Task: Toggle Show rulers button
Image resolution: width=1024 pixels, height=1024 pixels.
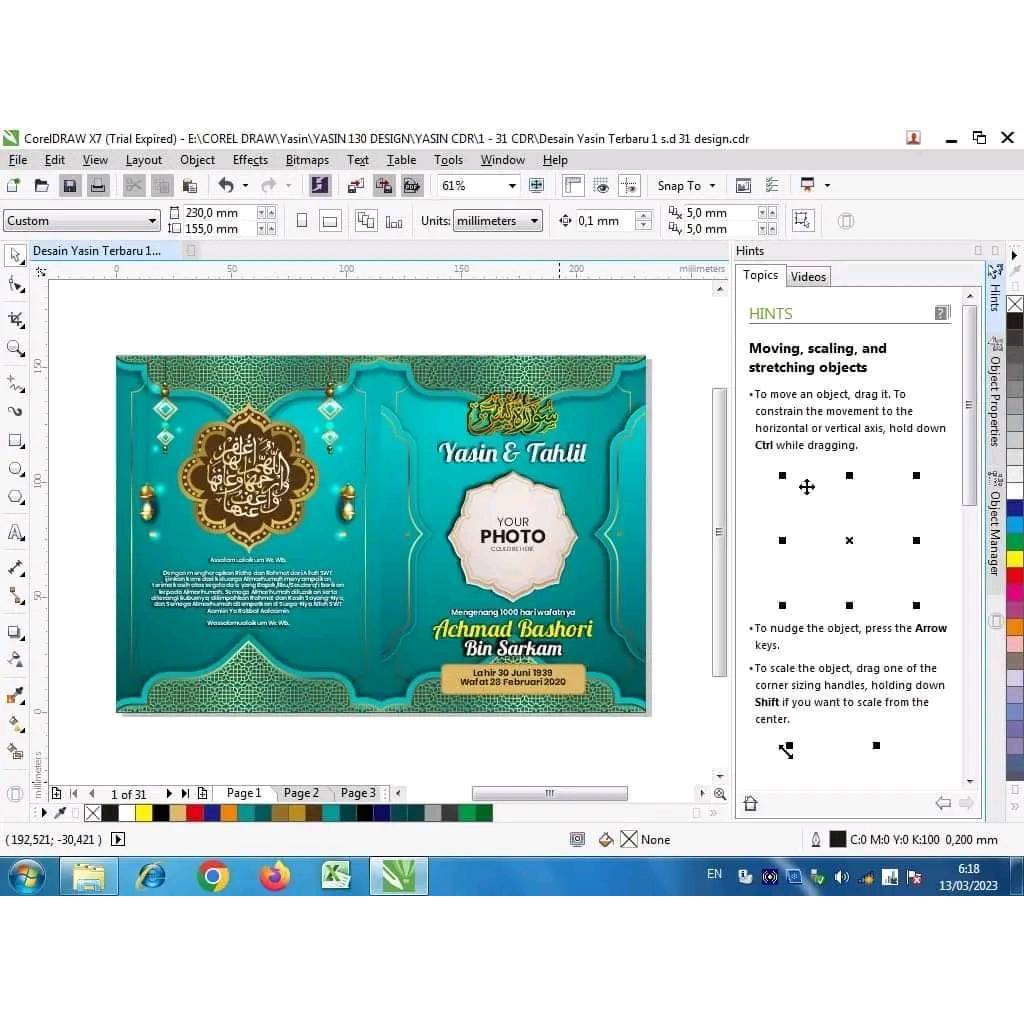Action: pos(573,185)
